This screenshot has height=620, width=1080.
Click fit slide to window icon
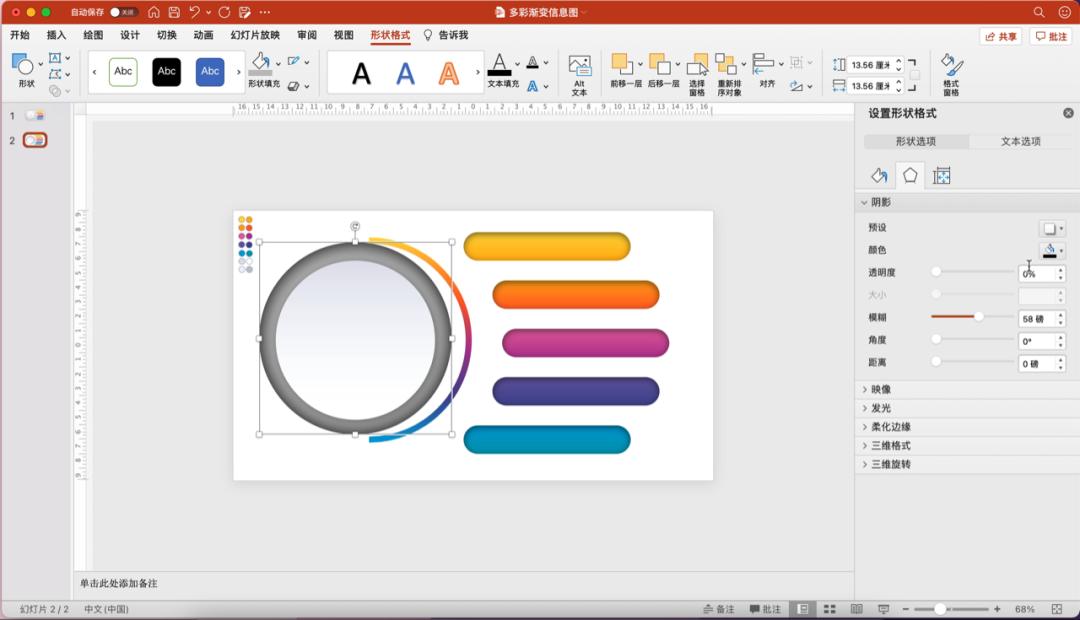tap(1057, 609)
